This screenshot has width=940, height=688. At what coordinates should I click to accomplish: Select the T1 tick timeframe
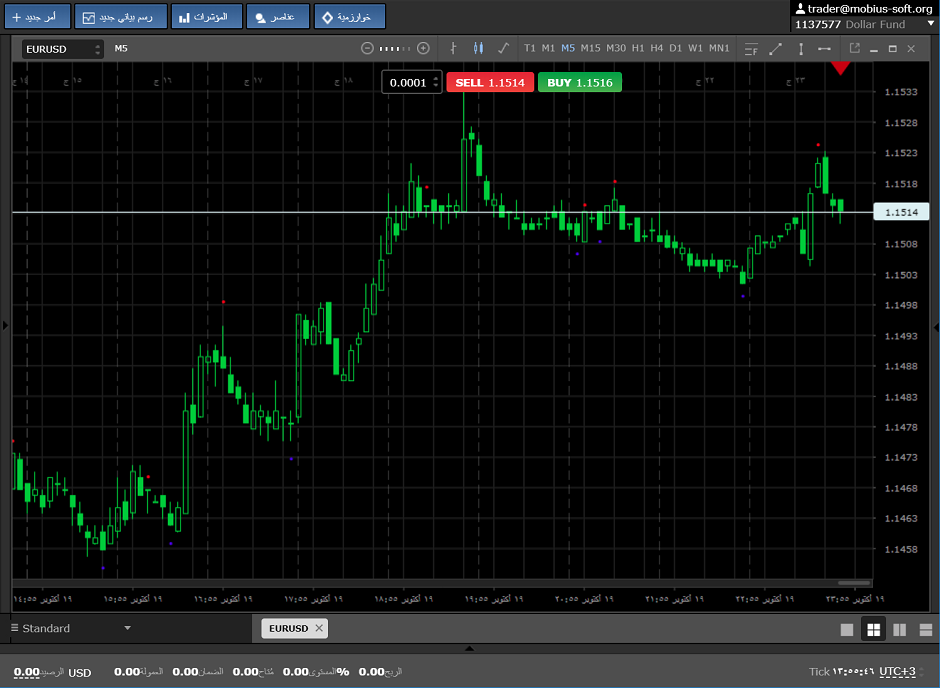(530, 49)
